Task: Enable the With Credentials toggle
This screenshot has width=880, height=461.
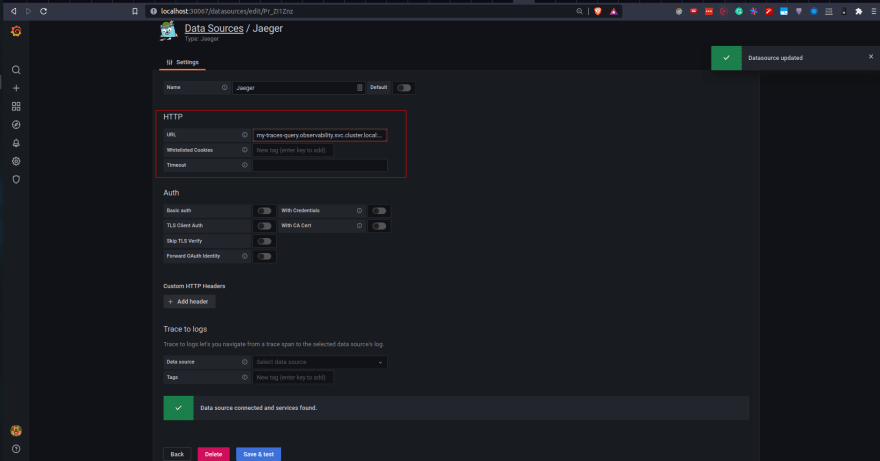Action: point(379,211)
